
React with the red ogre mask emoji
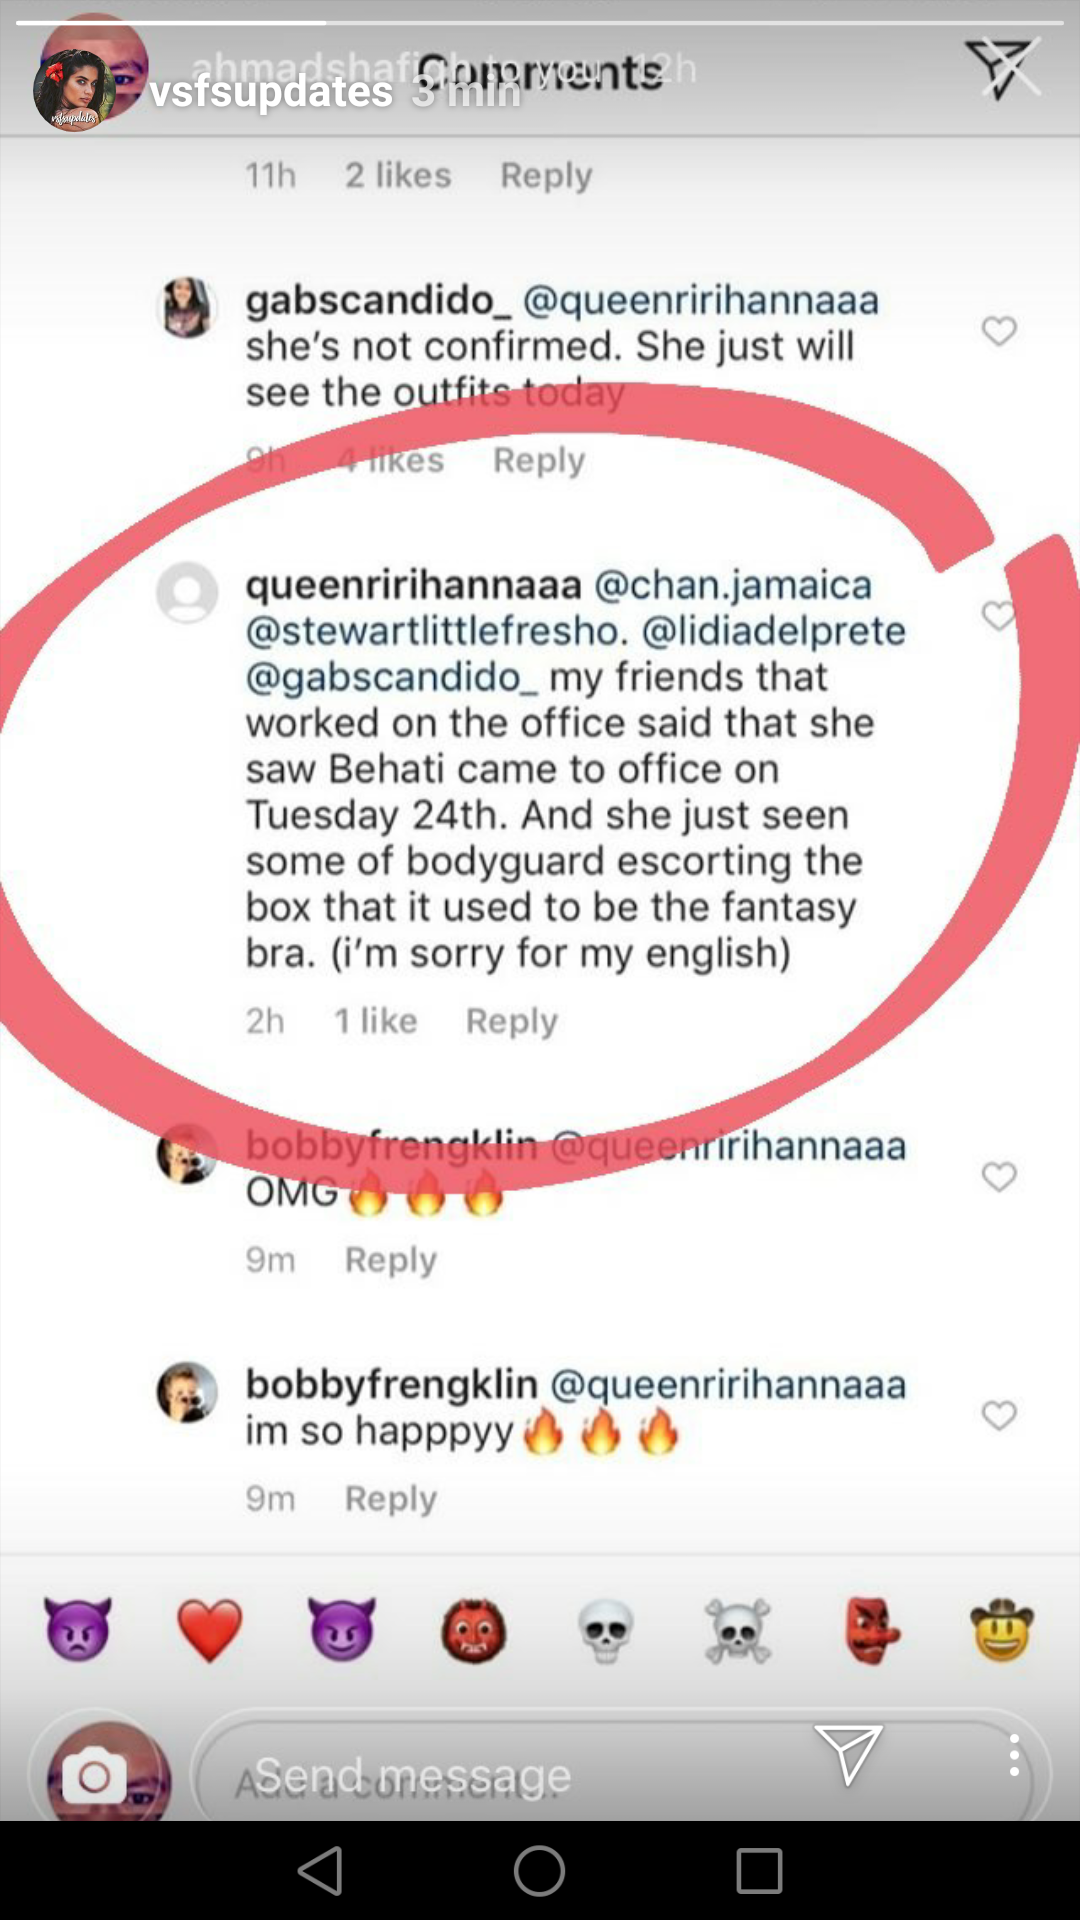[474, 1631]
